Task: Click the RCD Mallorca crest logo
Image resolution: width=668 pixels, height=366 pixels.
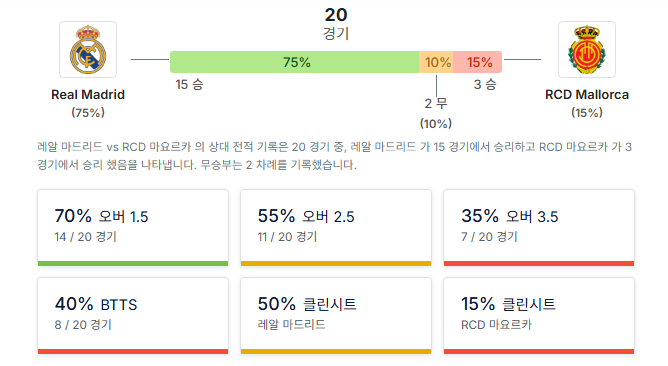Action: (x=587, y=49)
